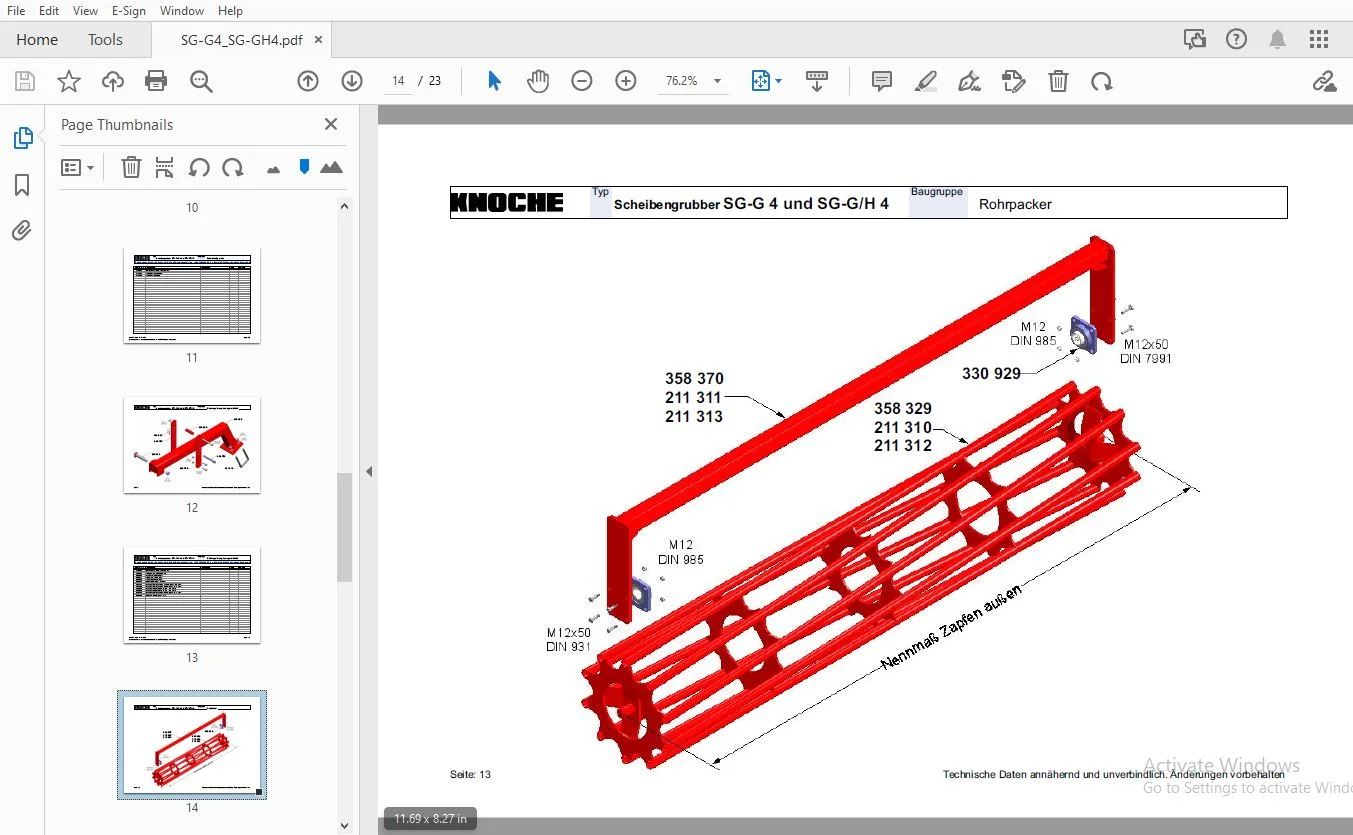Close the SG-G4_SG-GH4.pdf tab
This screenshot has height=835, width=1353.
[x=319, y=40]
